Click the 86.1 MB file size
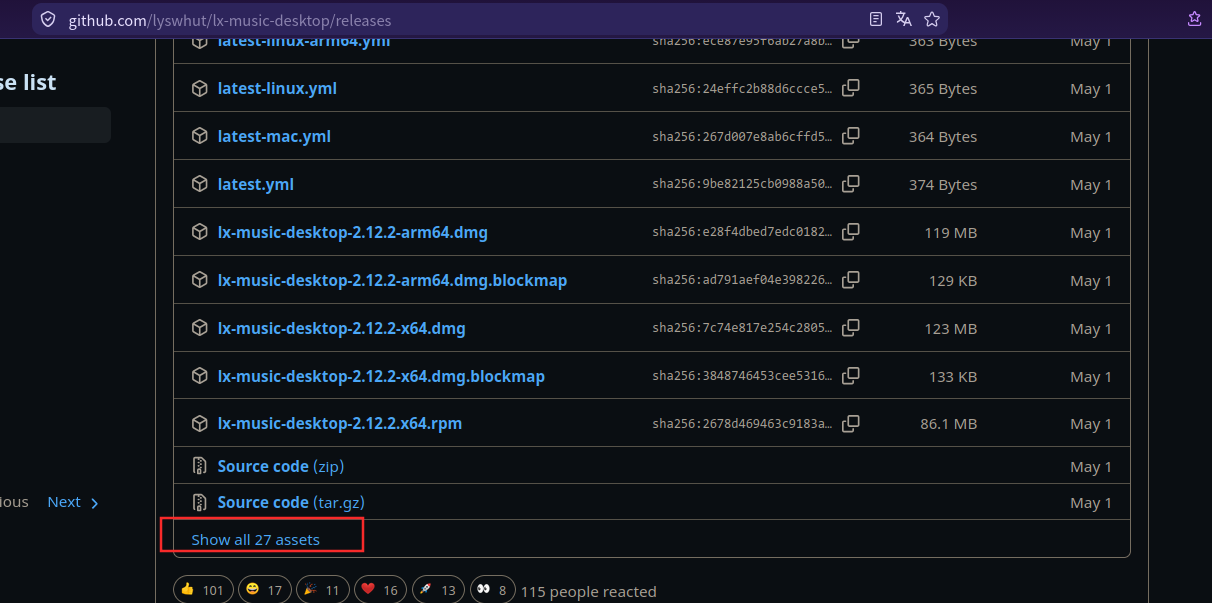Viewport: 1212px width, 603px height. pos(949,424)
